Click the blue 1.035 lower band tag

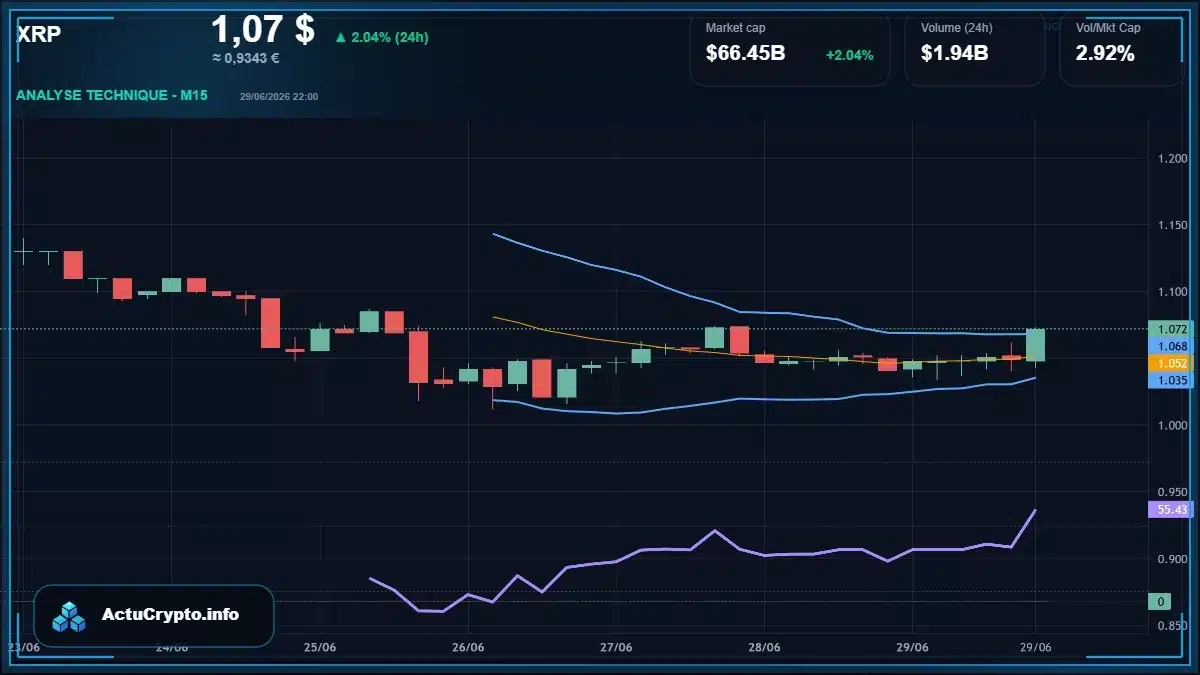click(1171, 381)
